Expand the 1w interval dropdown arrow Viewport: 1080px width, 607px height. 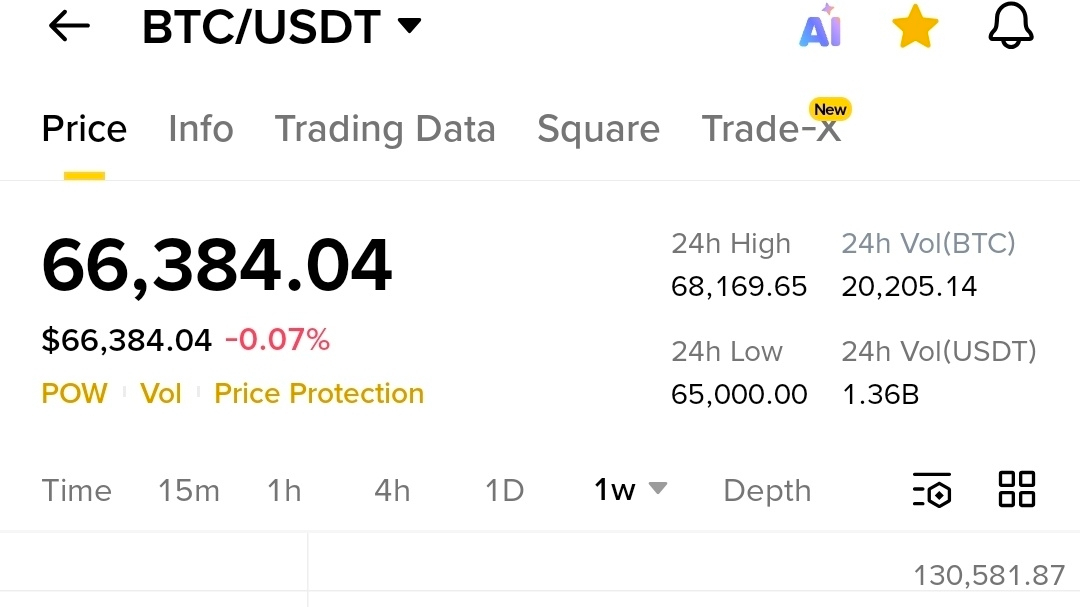point(658,488)
